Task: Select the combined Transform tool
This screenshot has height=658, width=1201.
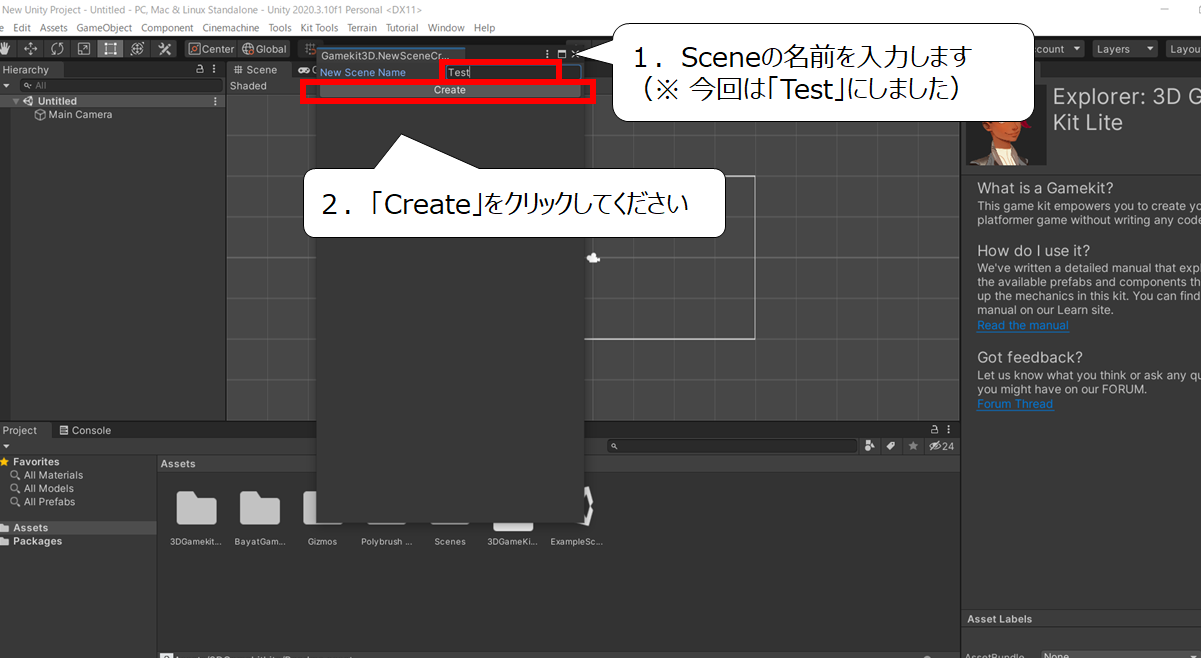Action: tap(138, 48)
